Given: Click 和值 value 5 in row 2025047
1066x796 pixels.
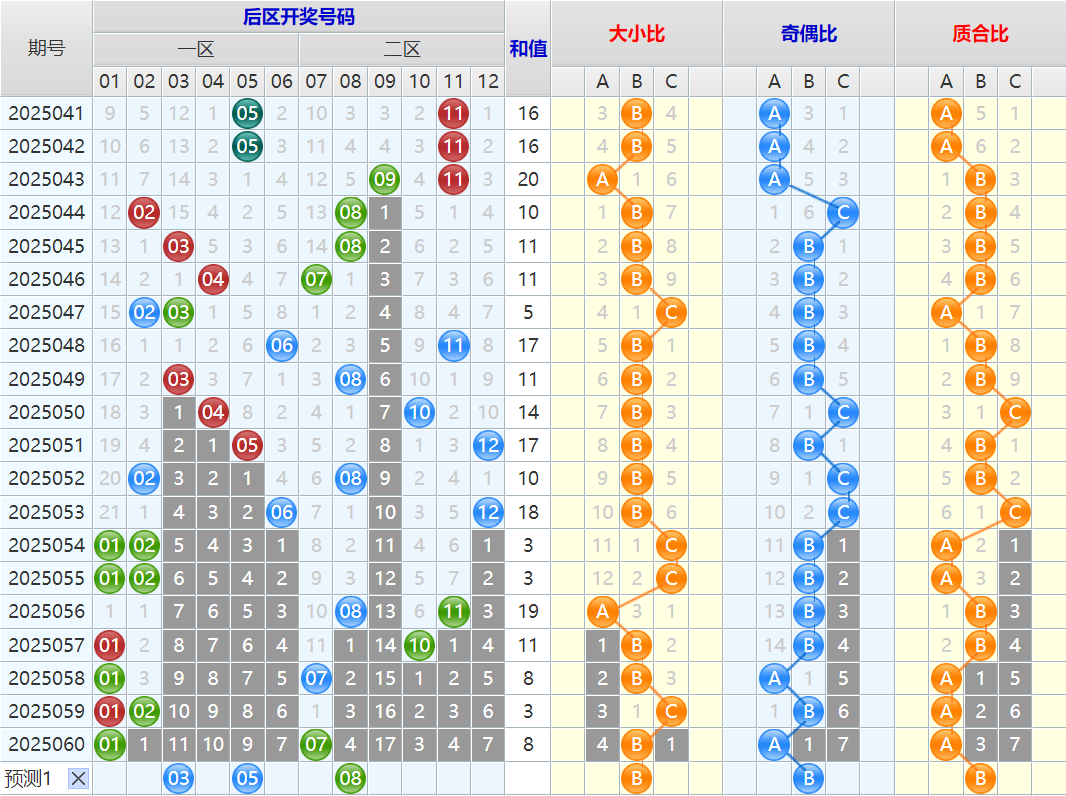Looking at the screenshot, I should pos(528,313).
